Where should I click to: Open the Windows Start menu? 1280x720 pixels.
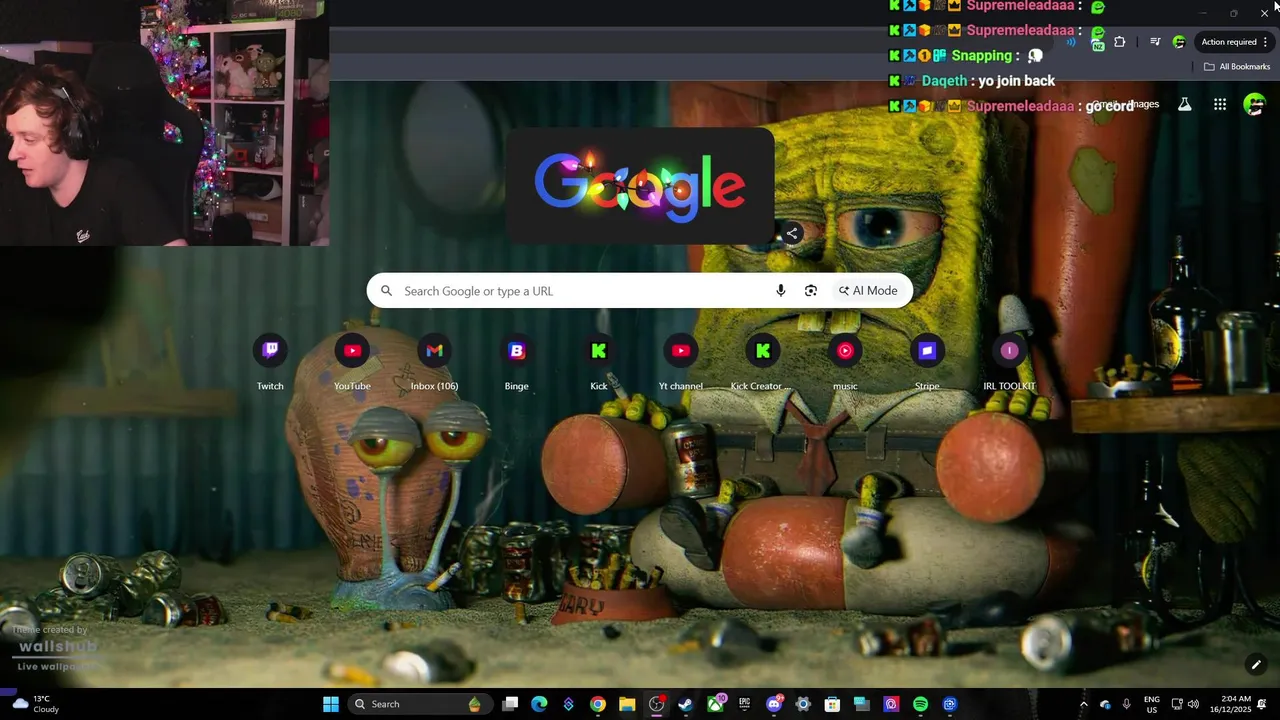[331, 704]
